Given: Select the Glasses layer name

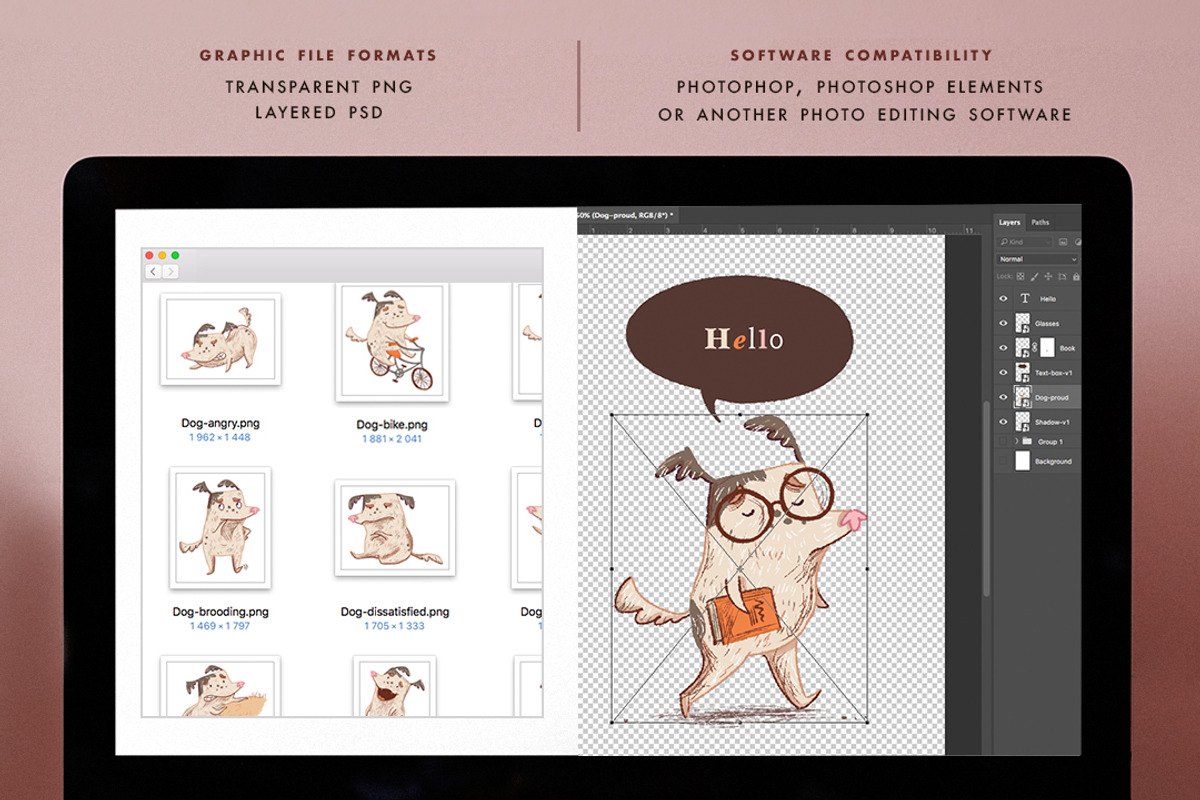Looking at the screenshot, I should pyautogui.click(x=1047, y=324).
